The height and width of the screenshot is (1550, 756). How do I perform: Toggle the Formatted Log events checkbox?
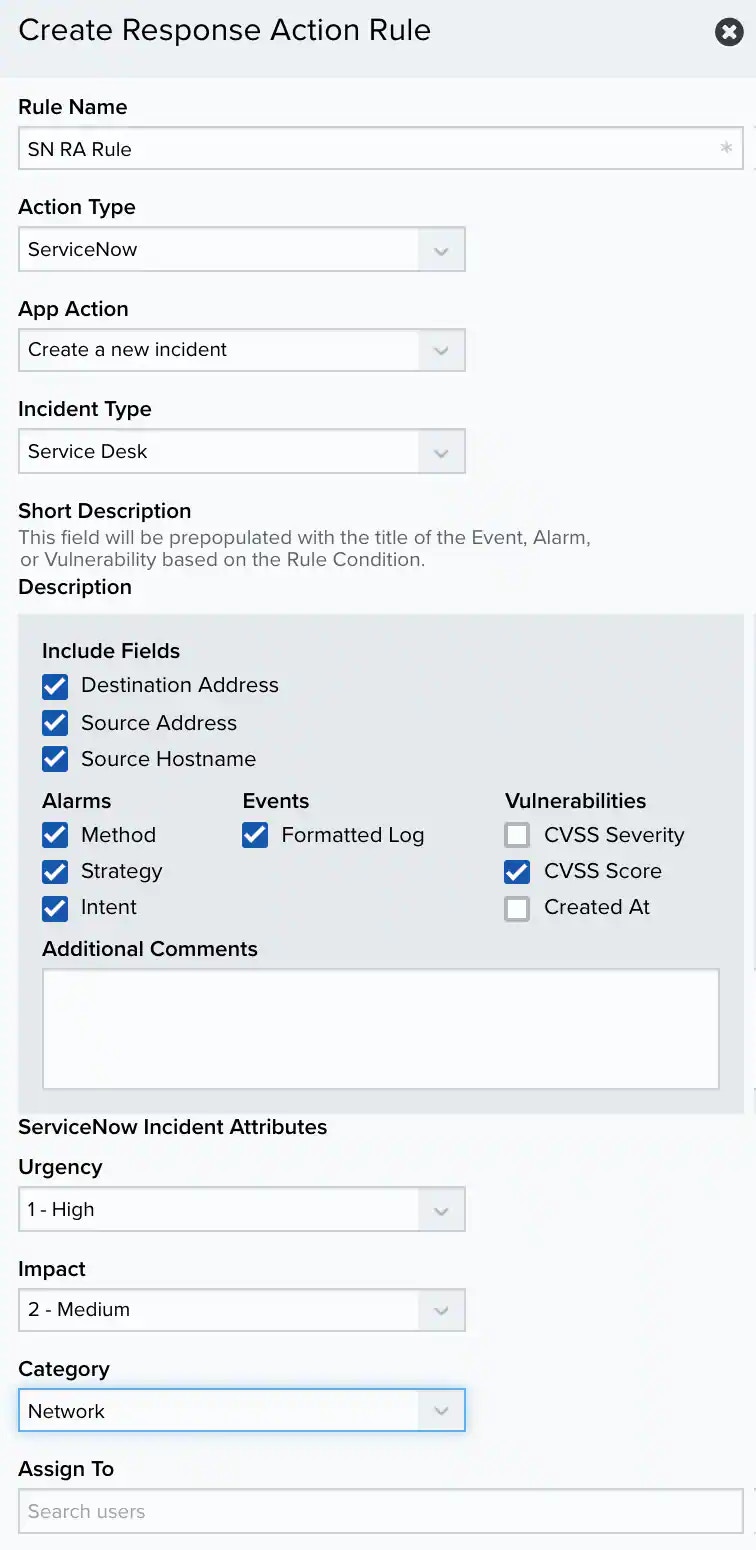point(255,835)
